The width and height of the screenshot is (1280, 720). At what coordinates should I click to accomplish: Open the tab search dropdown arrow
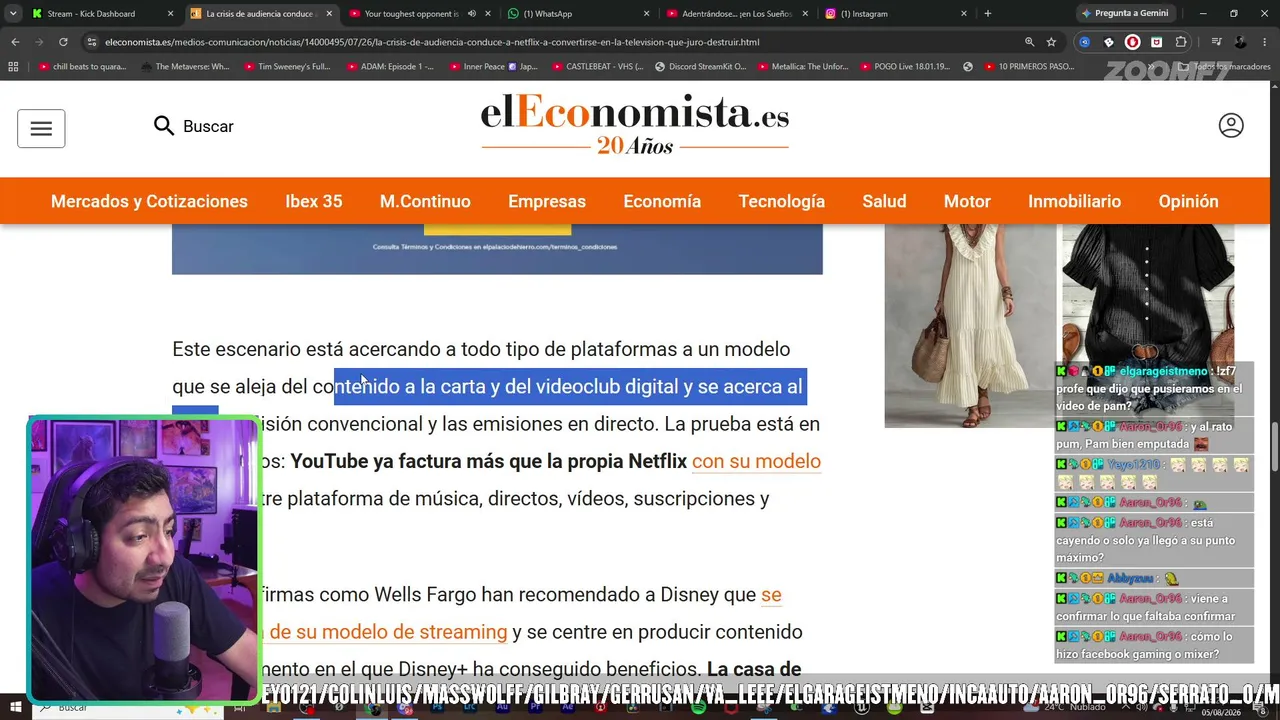coord(15,14)
